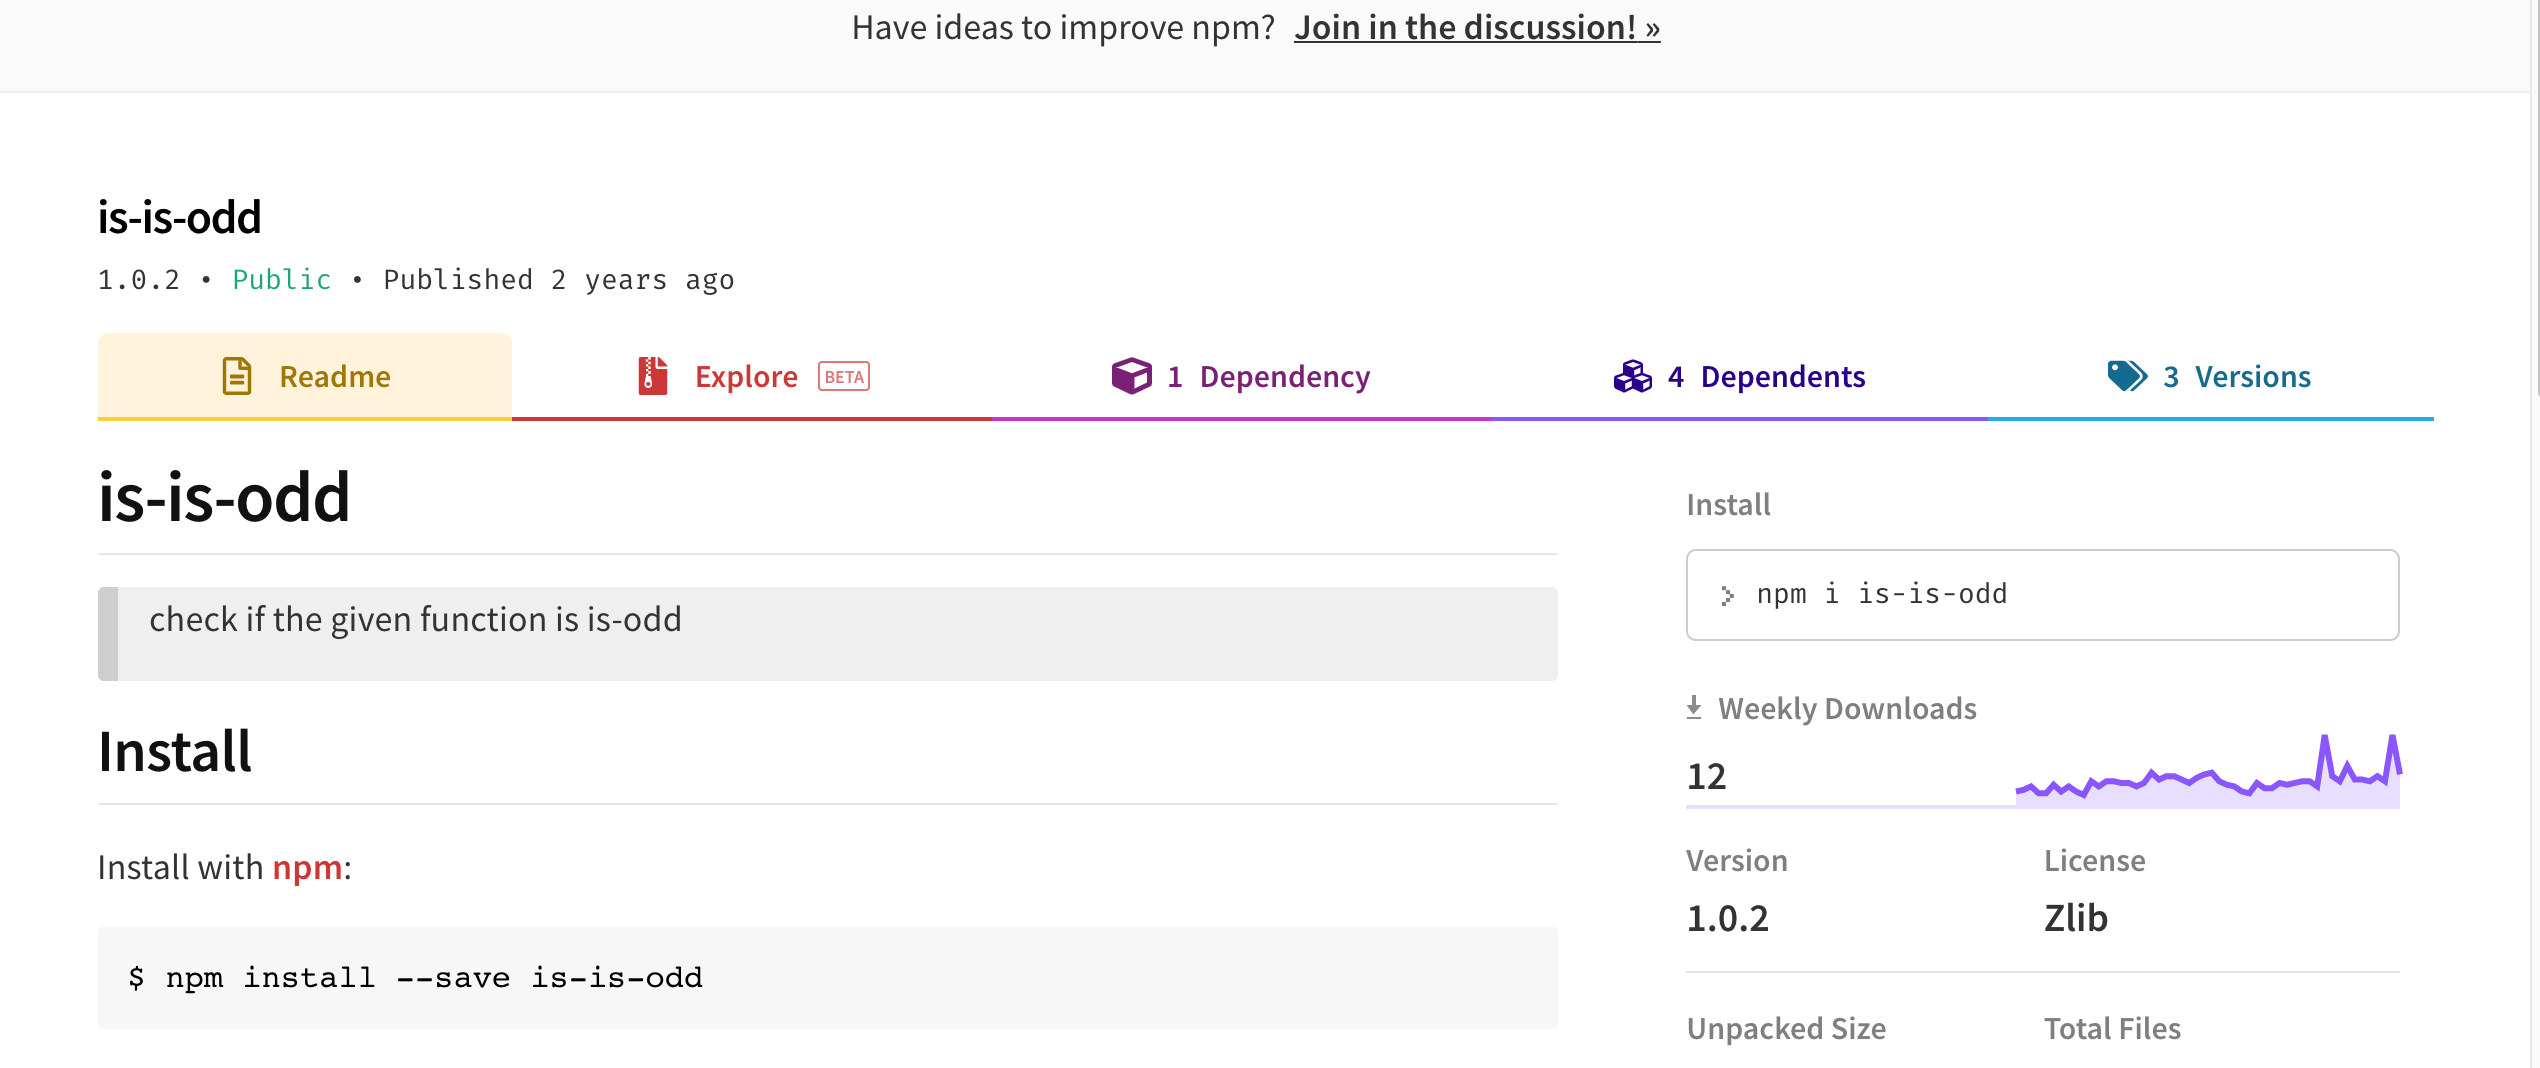The width and height of the screenshot is (2540, 1068).
Task: Click the 'Public' label under package name
Action: point(282,280)
